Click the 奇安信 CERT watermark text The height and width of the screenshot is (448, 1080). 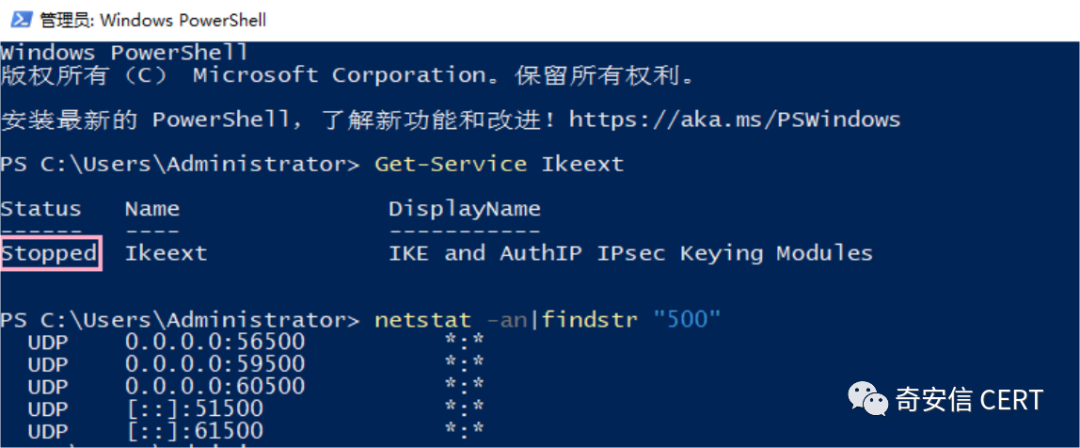click(969, 401)
